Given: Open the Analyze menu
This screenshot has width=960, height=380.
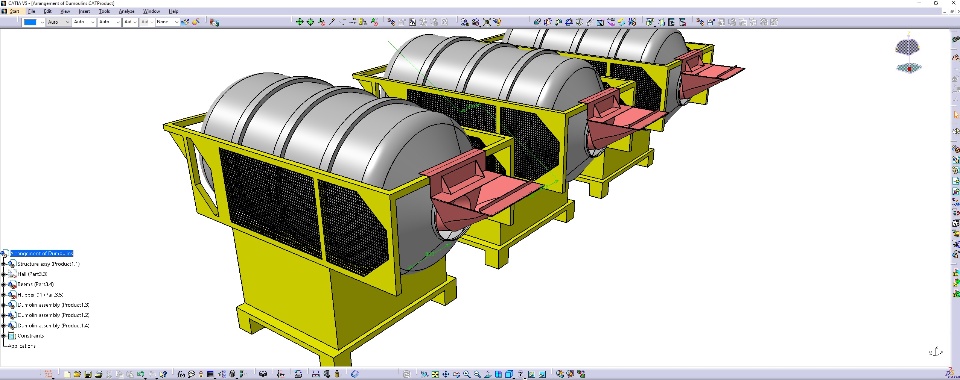Looking at the screenshot, I should [x=126, y=11].
